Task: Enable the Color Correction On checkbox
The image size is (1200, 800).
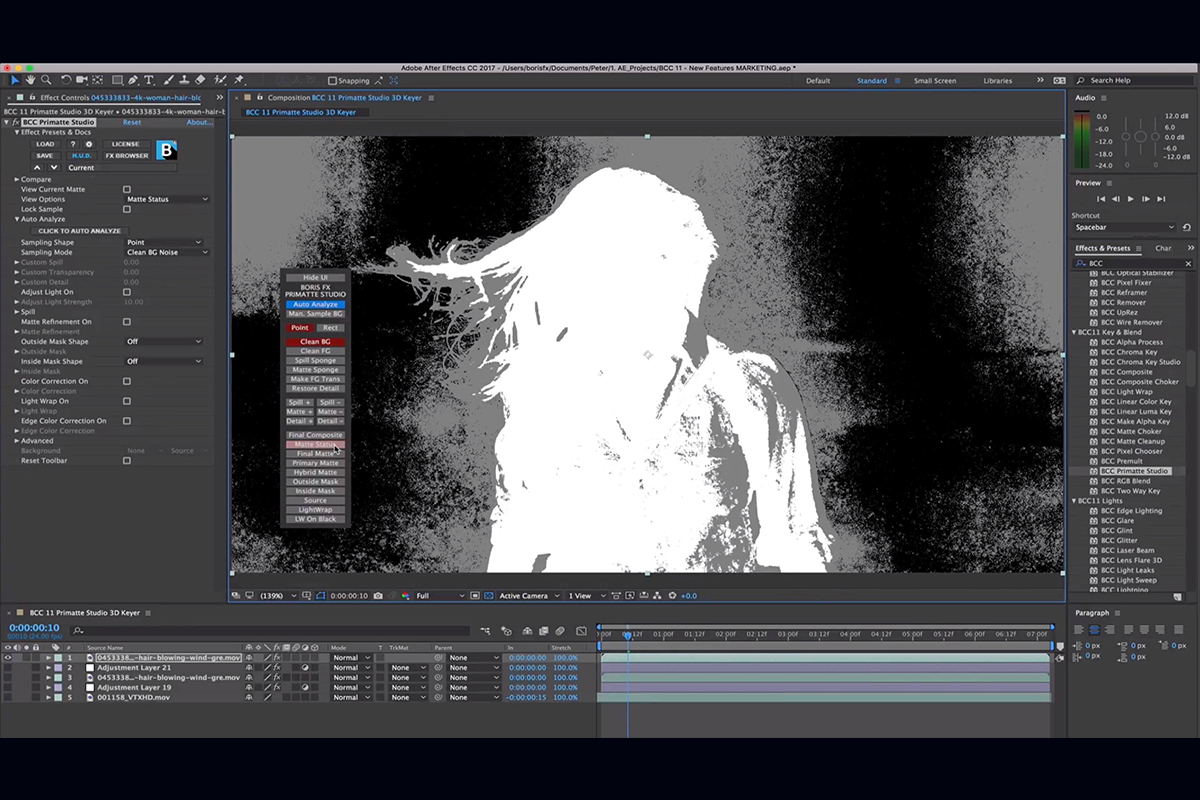Action: [x=127, y=381]
